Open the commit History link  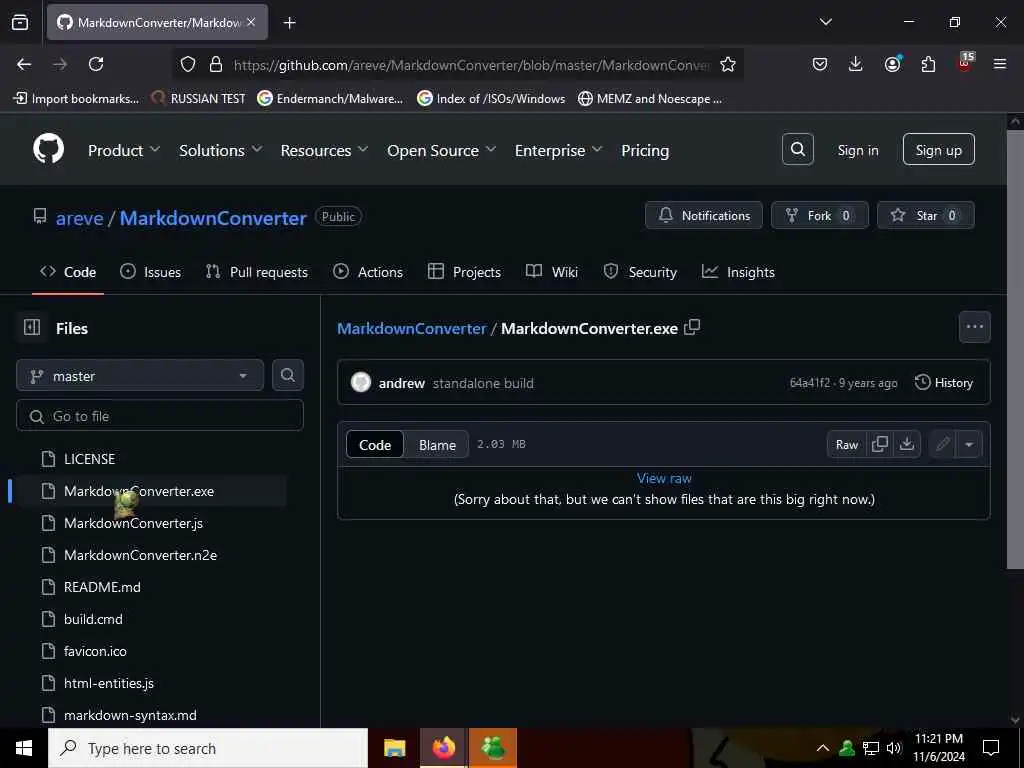(944, 382)
